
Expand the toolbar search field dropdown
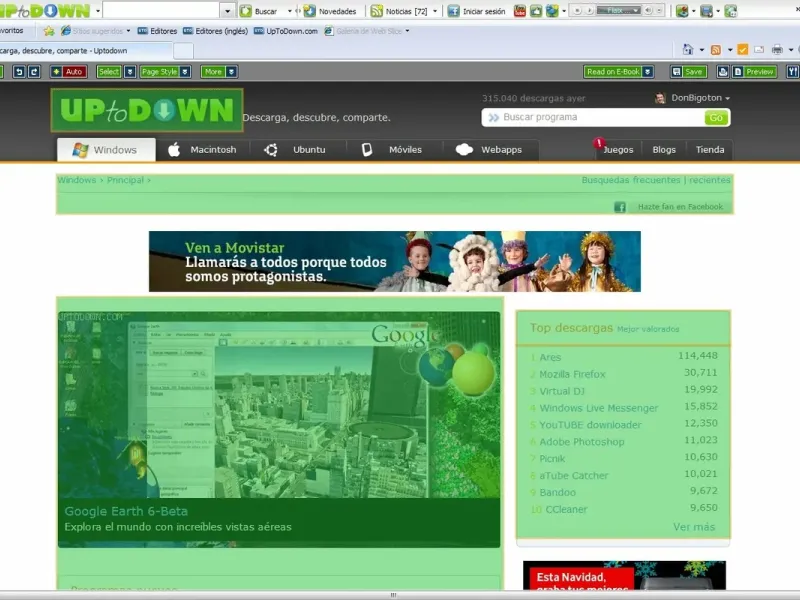click(228, 11)
